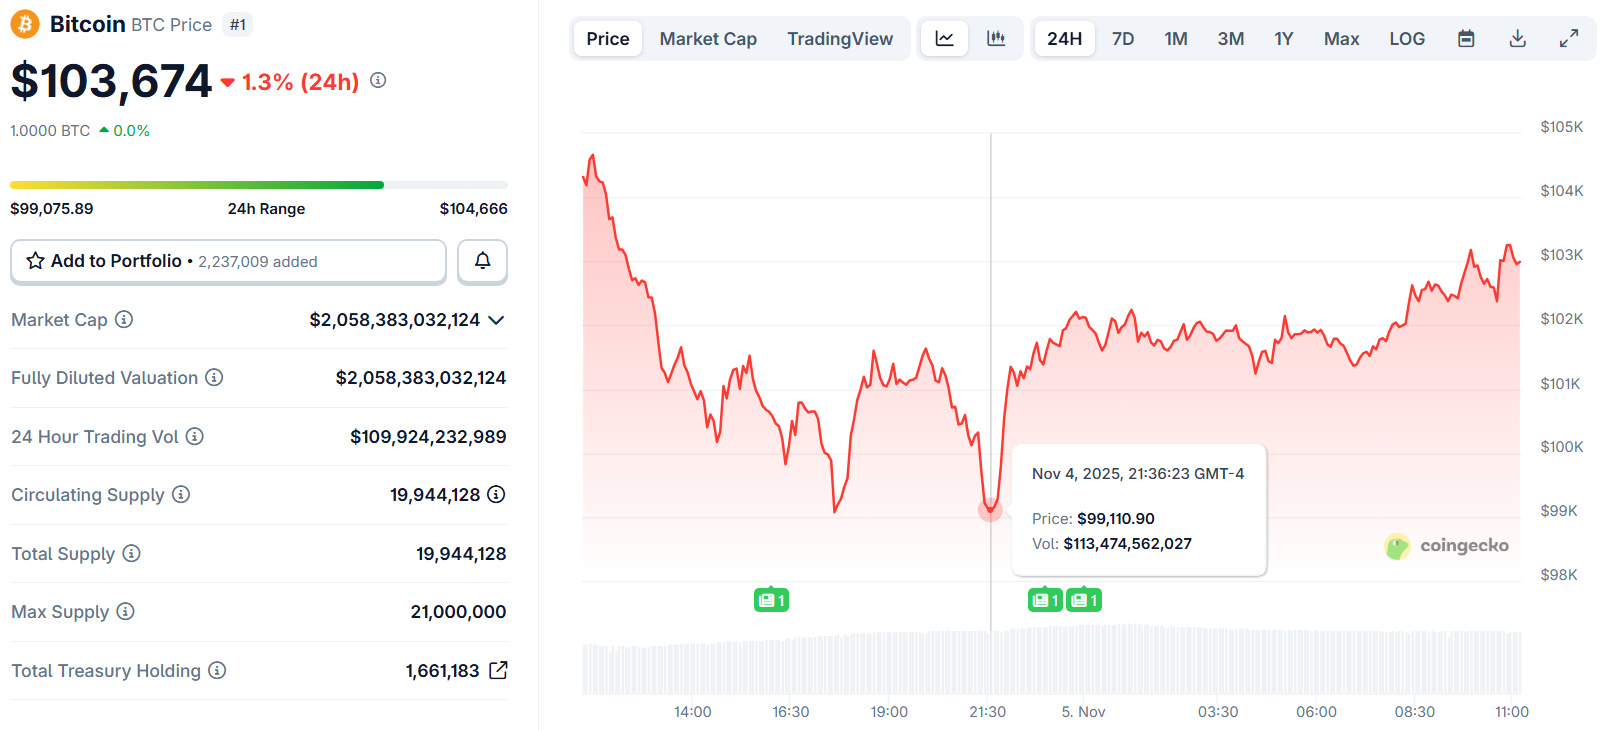Open the calendar date range picker
The image size is (1605, 730).
coord(1466,39)
